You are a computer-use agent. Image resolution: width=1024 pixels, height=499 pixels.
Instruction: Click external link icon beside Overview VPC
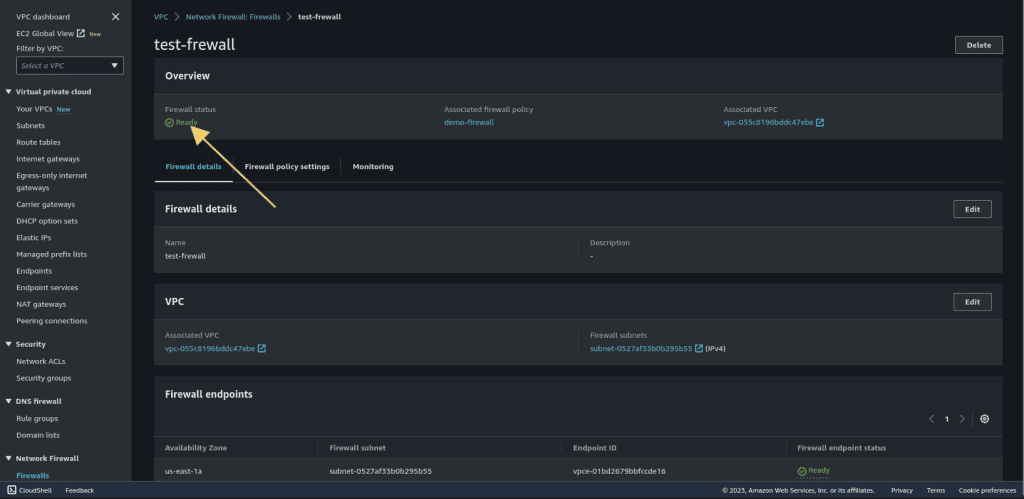click(820, 123)
